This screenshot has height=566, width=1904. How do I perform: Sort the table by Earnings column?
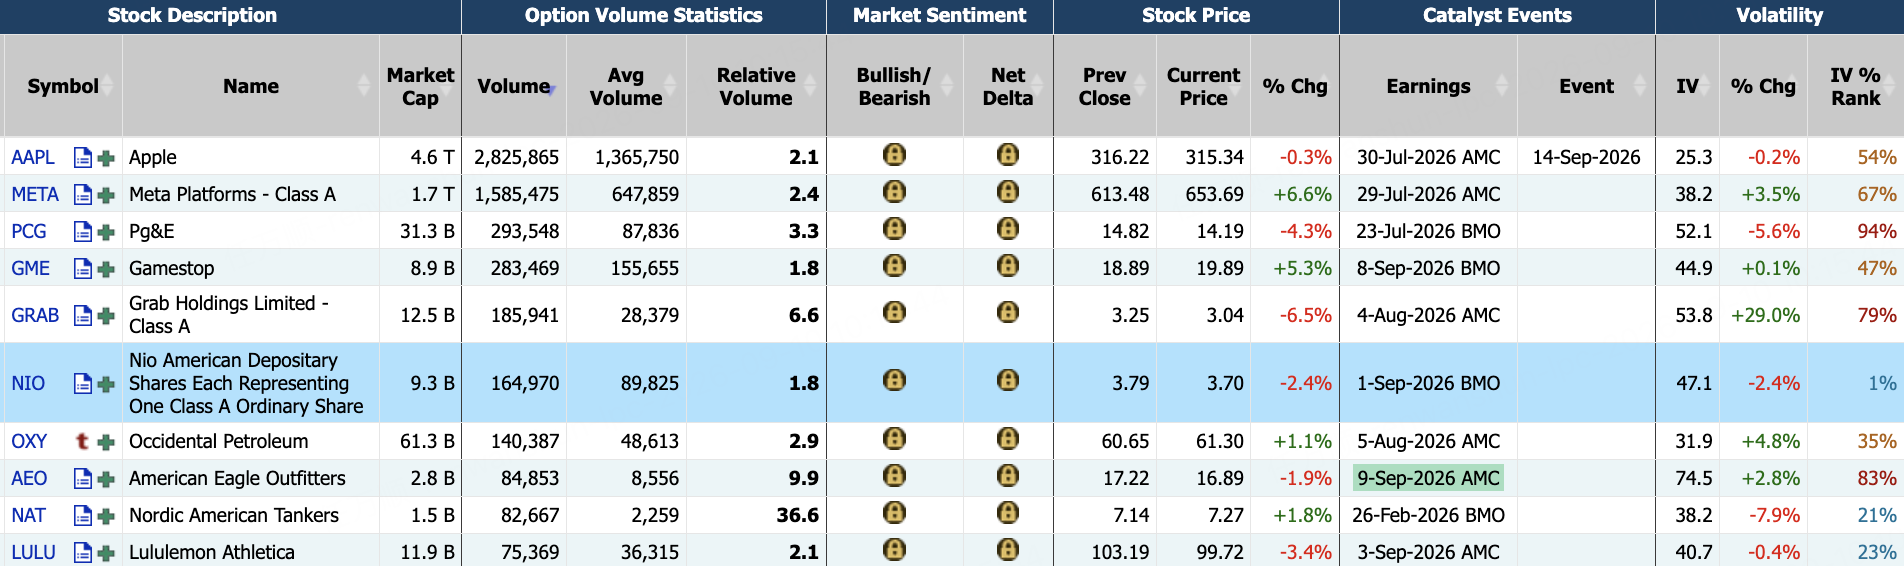pos(1501,86)
